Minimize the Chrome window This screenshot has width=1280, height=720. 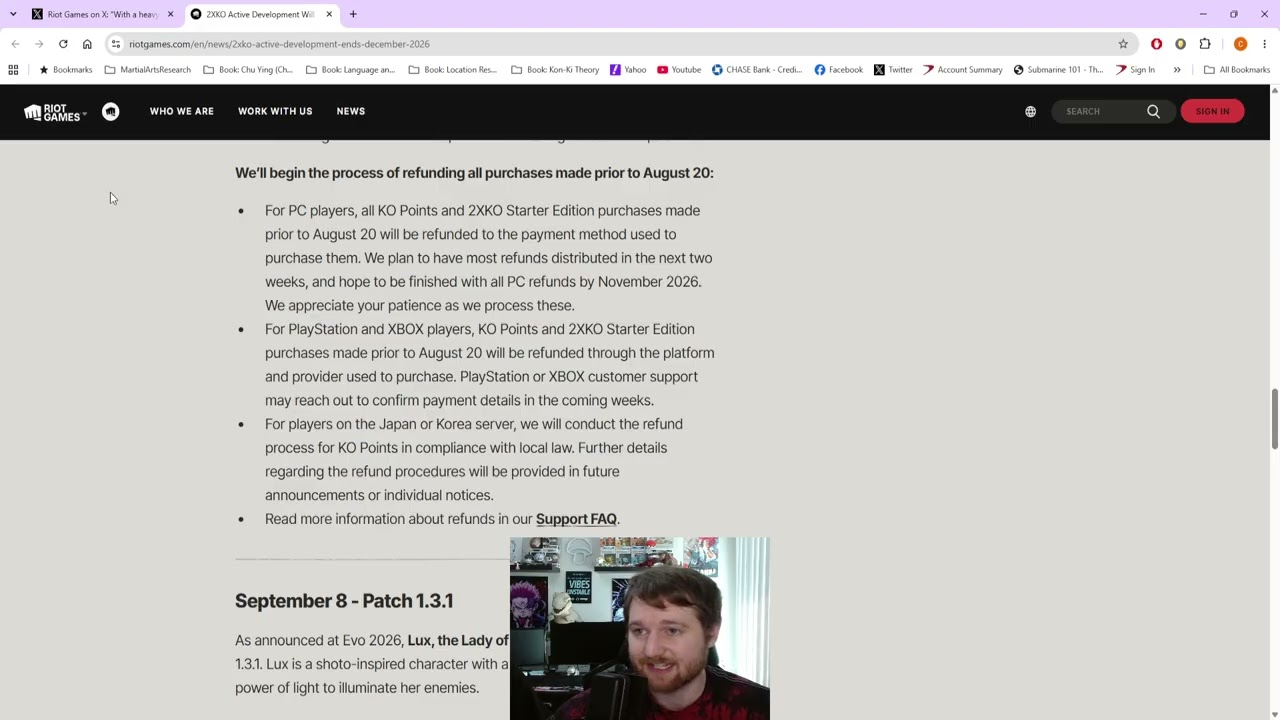point(1203,14)
